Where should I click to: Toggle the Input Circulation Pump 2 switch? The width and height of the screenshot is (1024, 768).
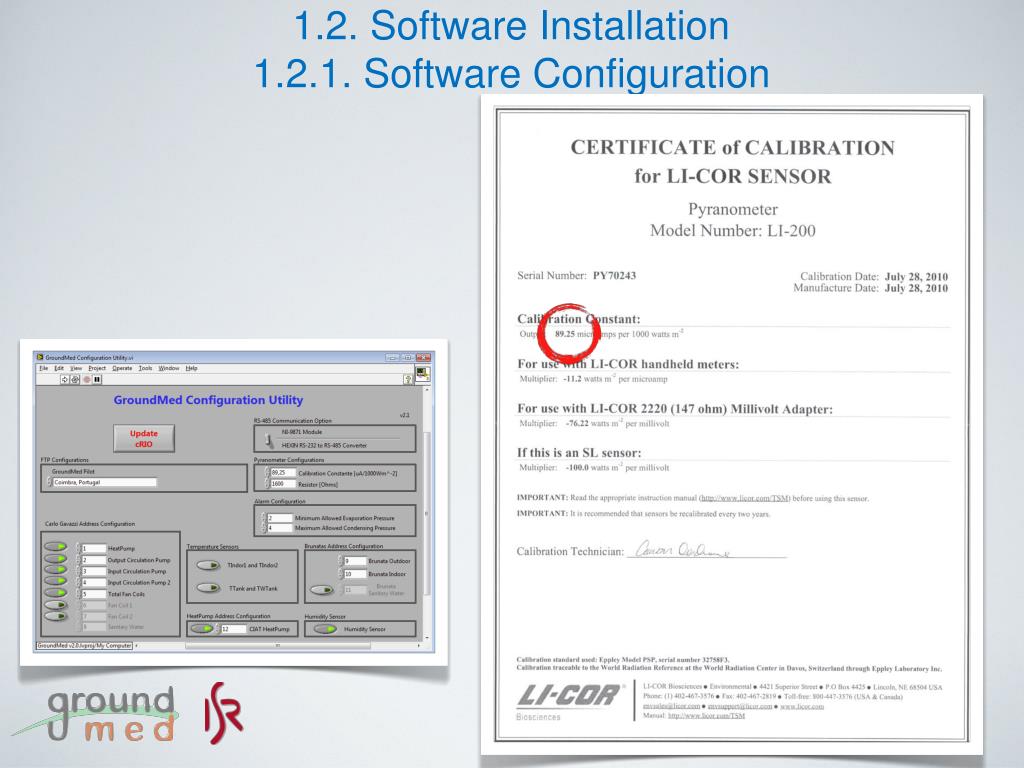(x=56, y=581)
